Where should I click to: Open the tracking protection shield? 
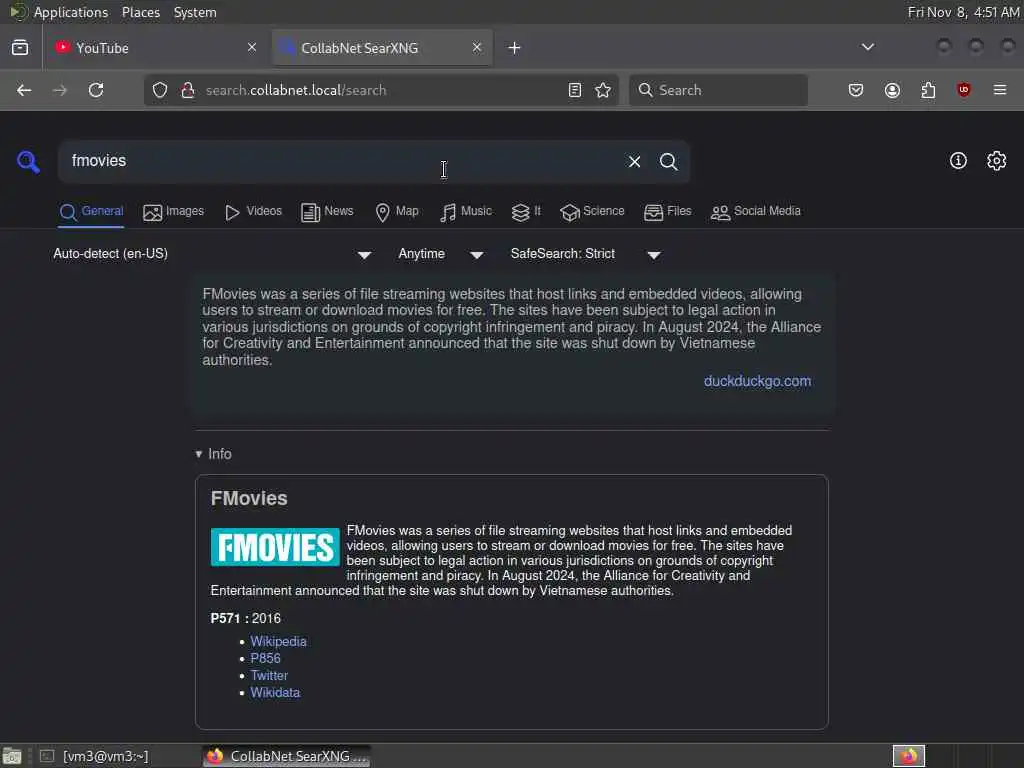[x=160, y=90]
